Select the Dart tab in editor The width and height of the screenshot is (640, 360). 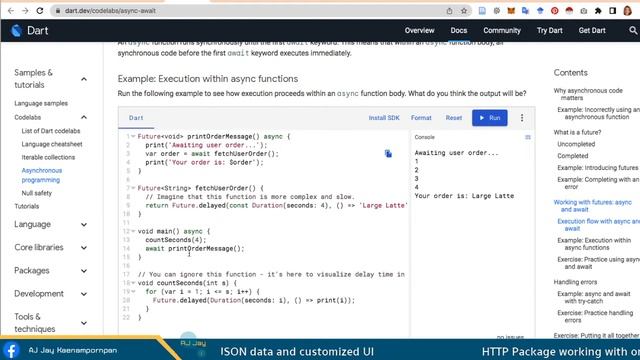(136, 118)
